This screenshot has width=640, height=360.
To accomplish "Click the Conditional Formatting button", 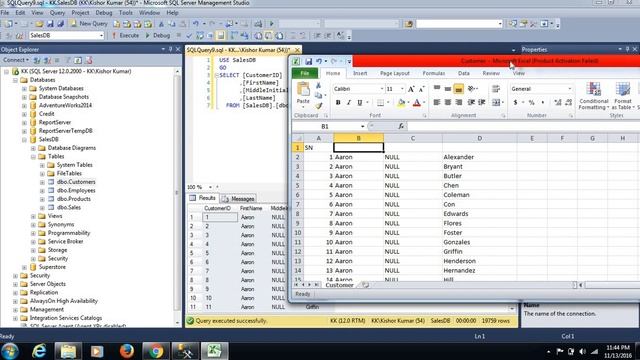I will pos(593,96).
